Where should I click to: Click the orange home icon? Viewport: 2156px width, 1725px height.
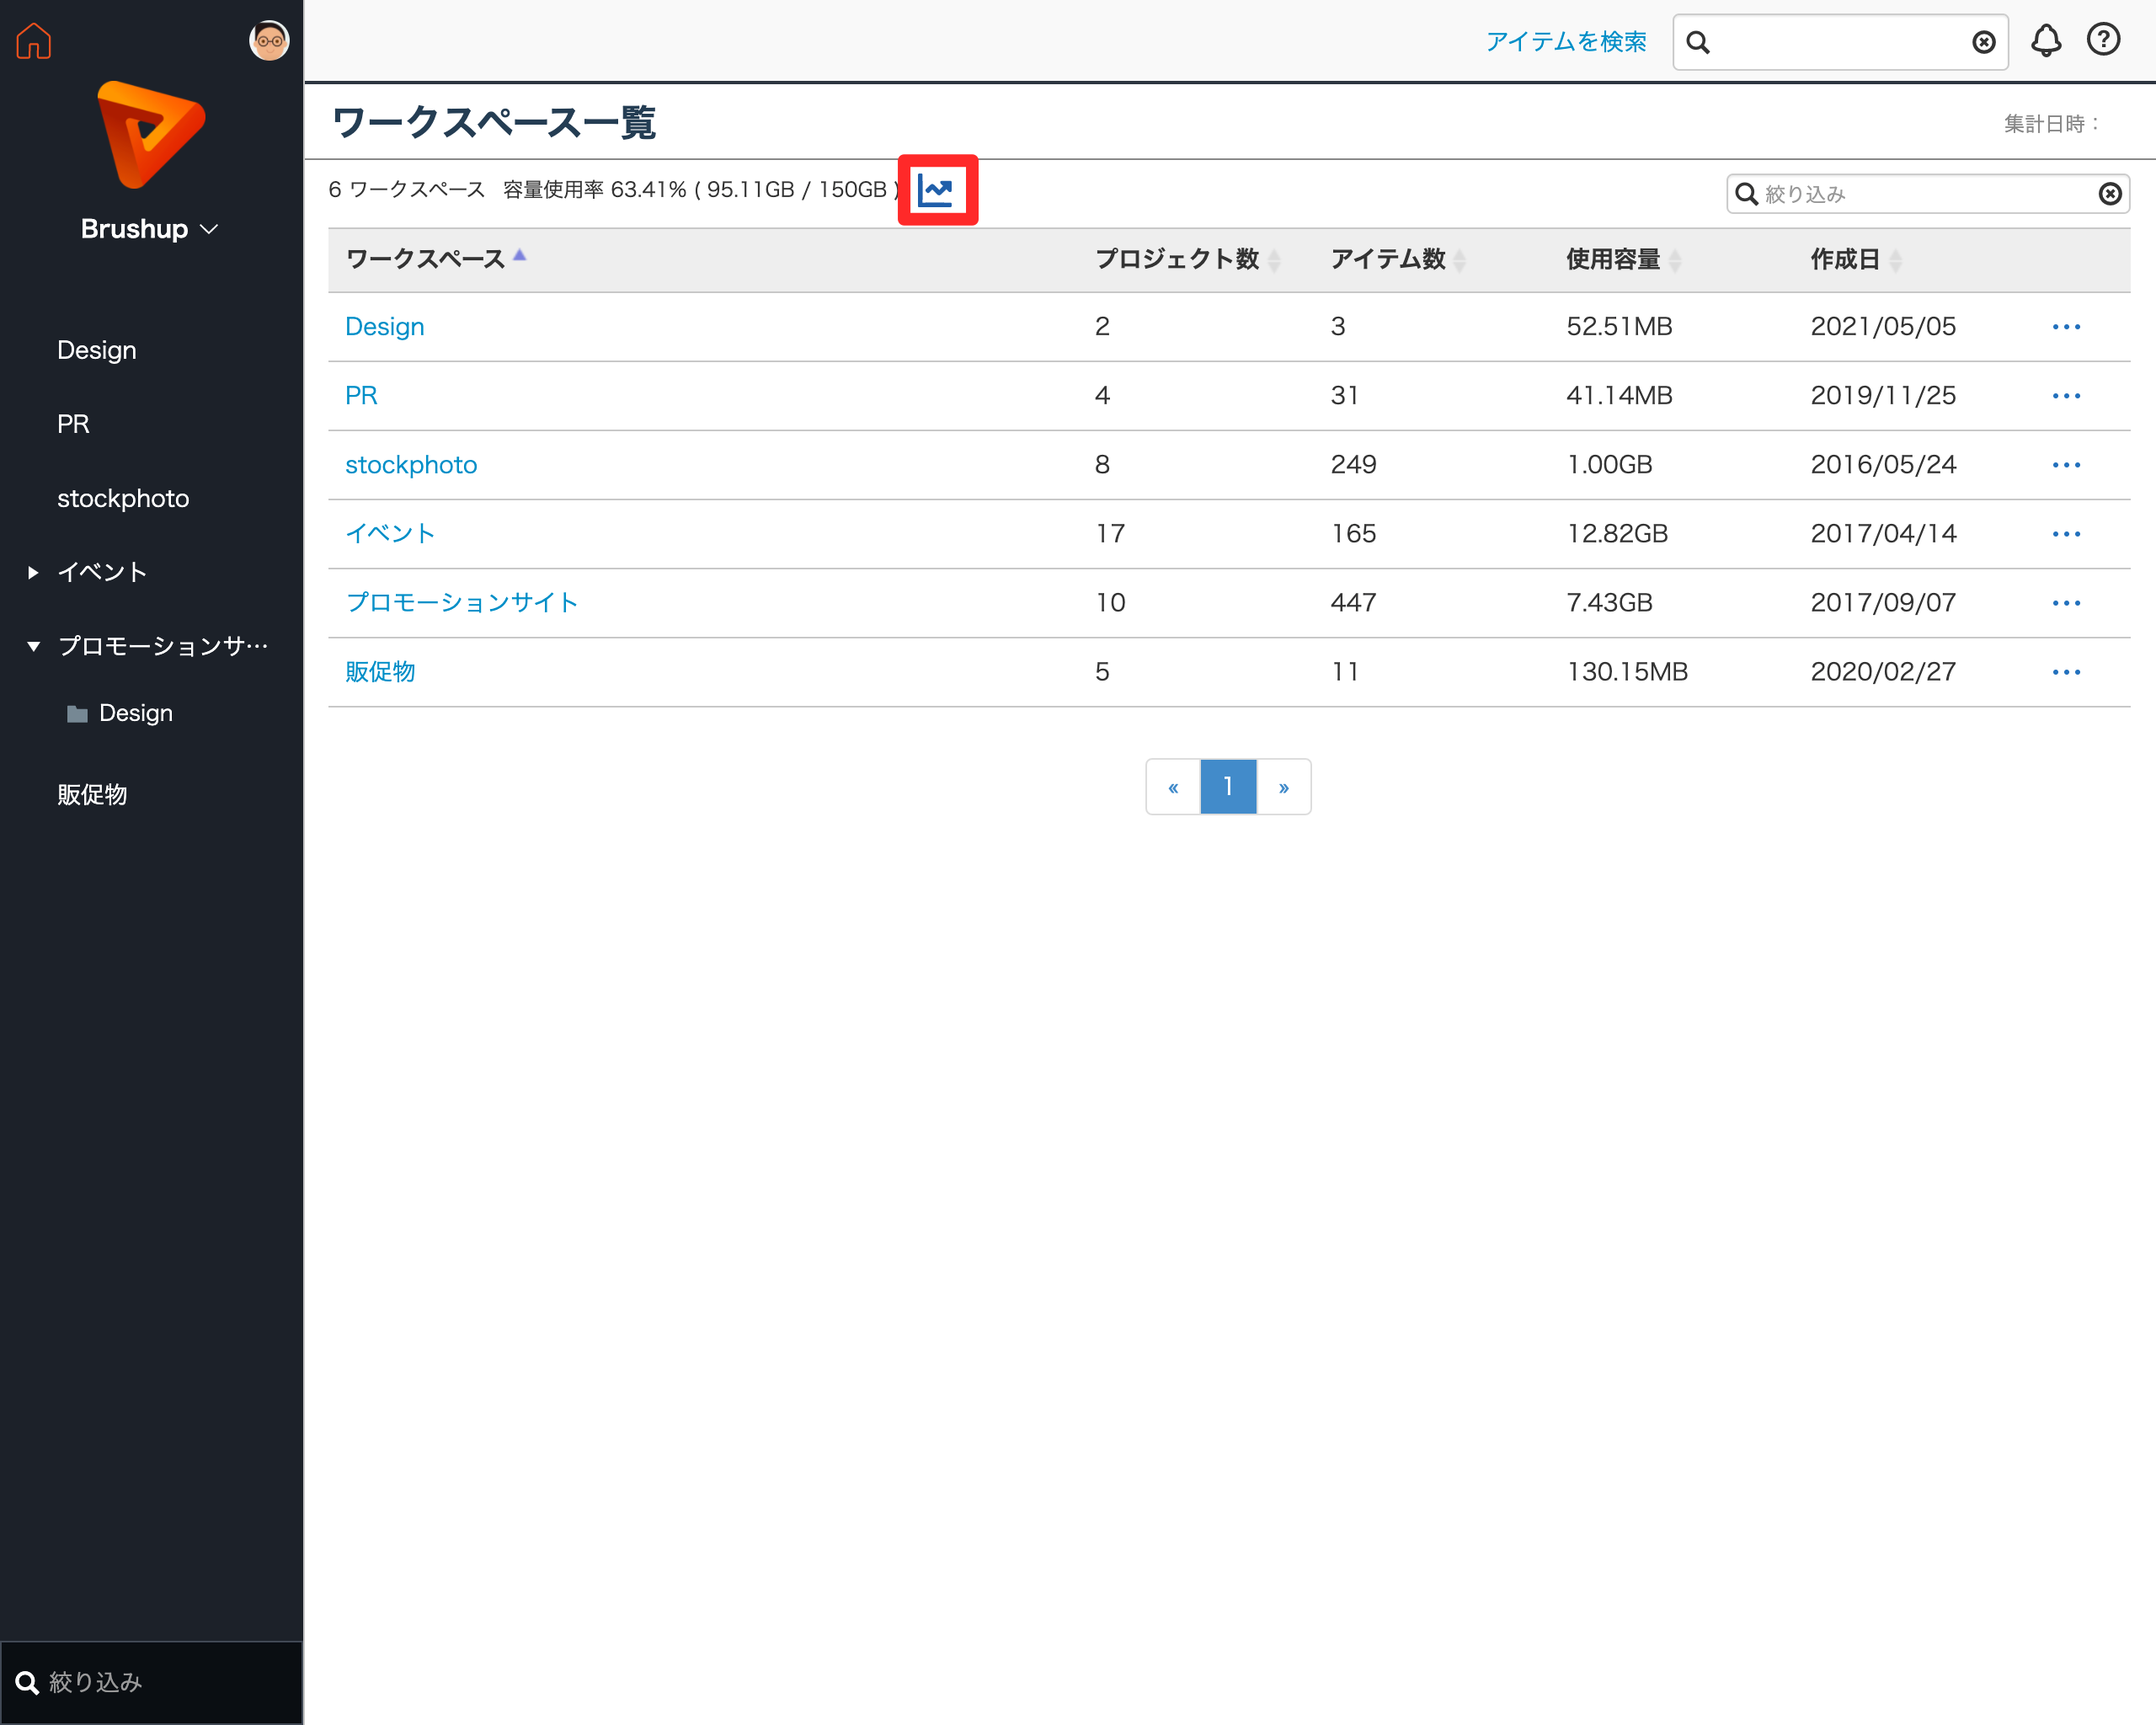click(x=34, y=41)
